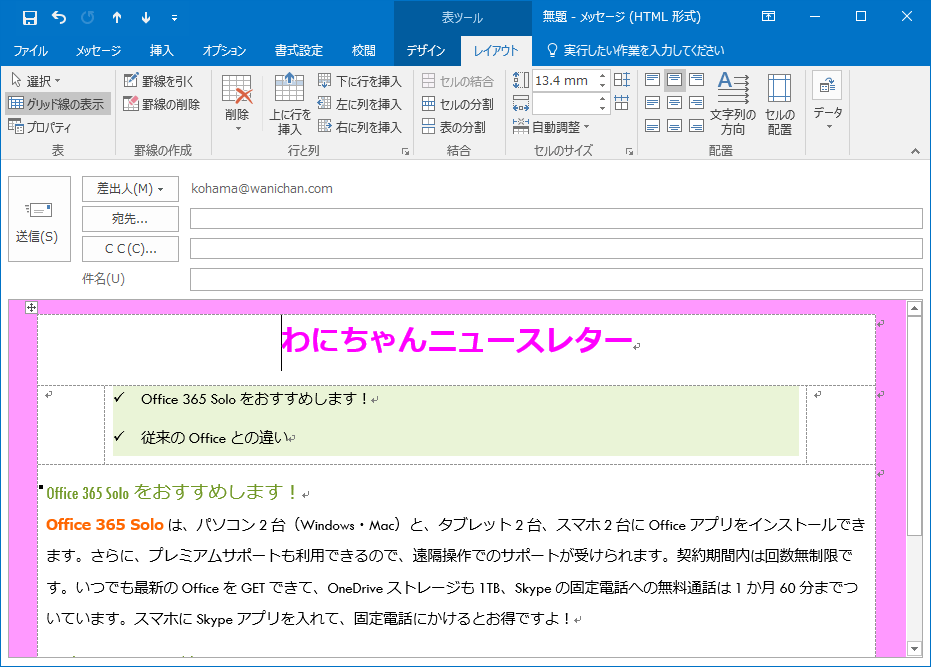This screenshot has height=667, width=931.
Task: Click the Save icon in quick access toolbar
Action: pos(29,18)
